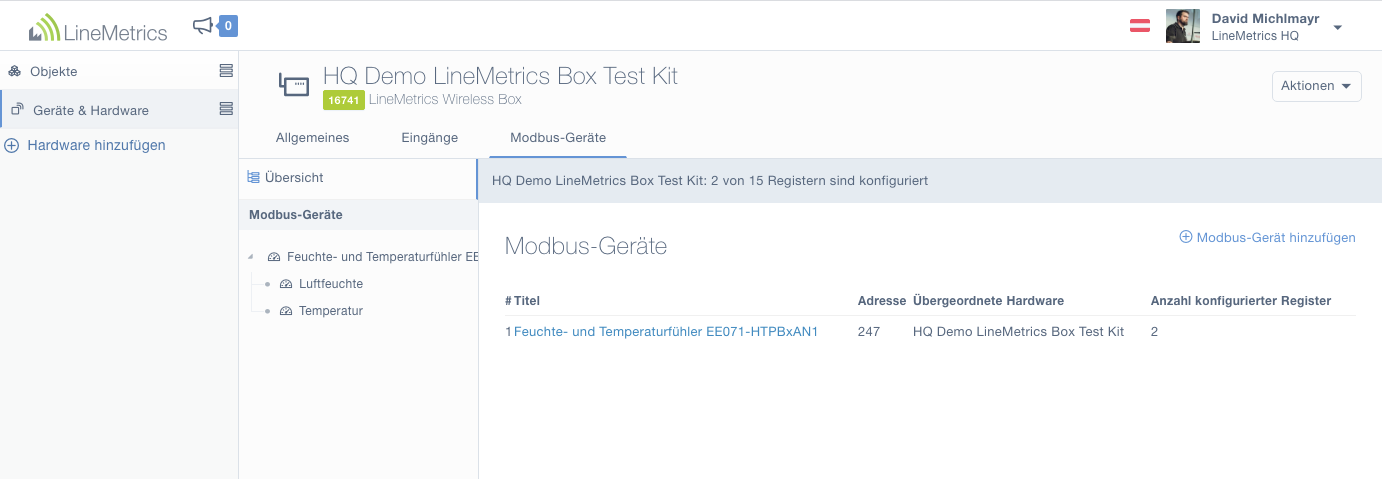Click the plus icon for Hardware hinzufügen
The image size is (1382, 479).
12,145
